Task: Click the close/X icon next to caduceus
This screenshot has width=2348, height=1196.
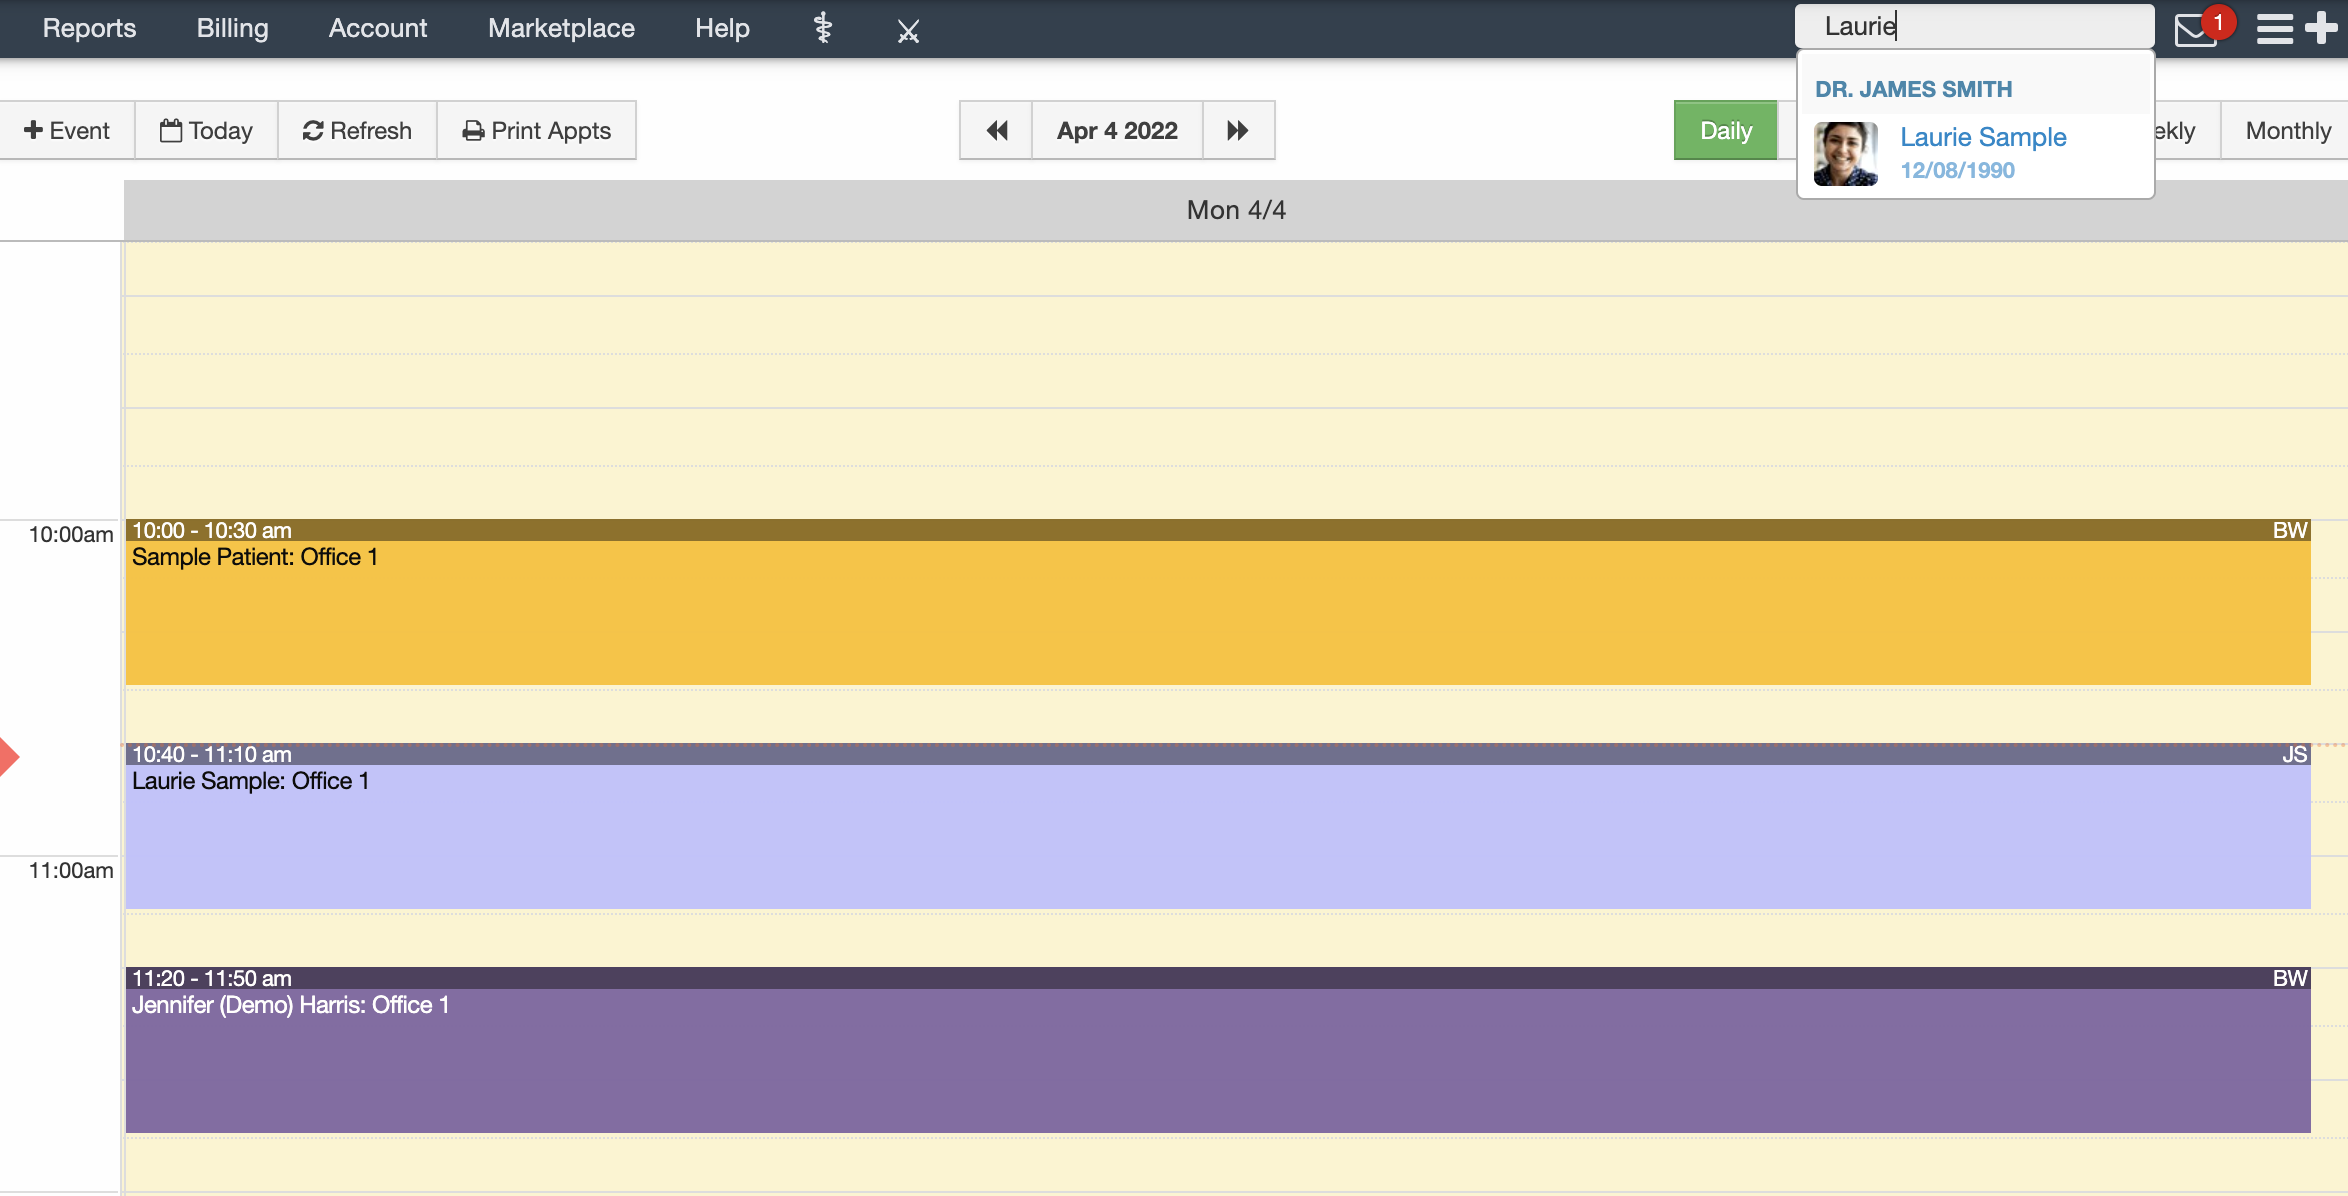Action: pyautogui.click(x=909, y=29)
